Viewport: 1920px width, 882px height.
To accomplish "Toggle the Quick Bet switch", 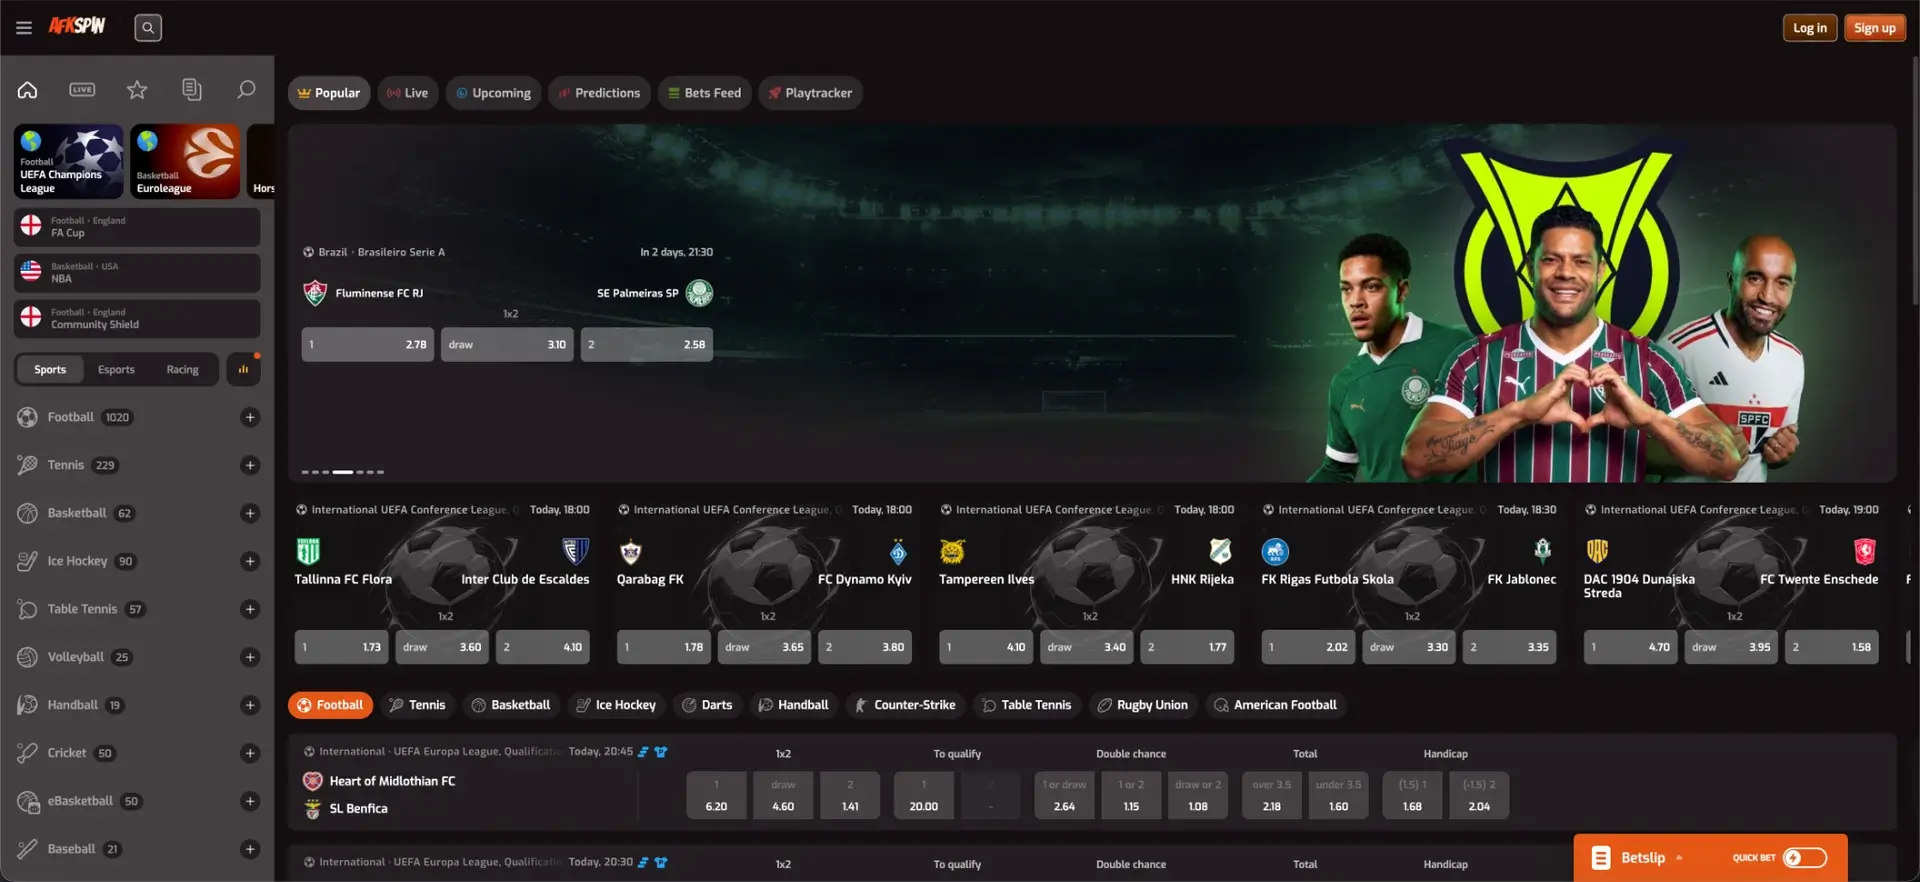I will pyautogui.click(x=1805, y=858).
